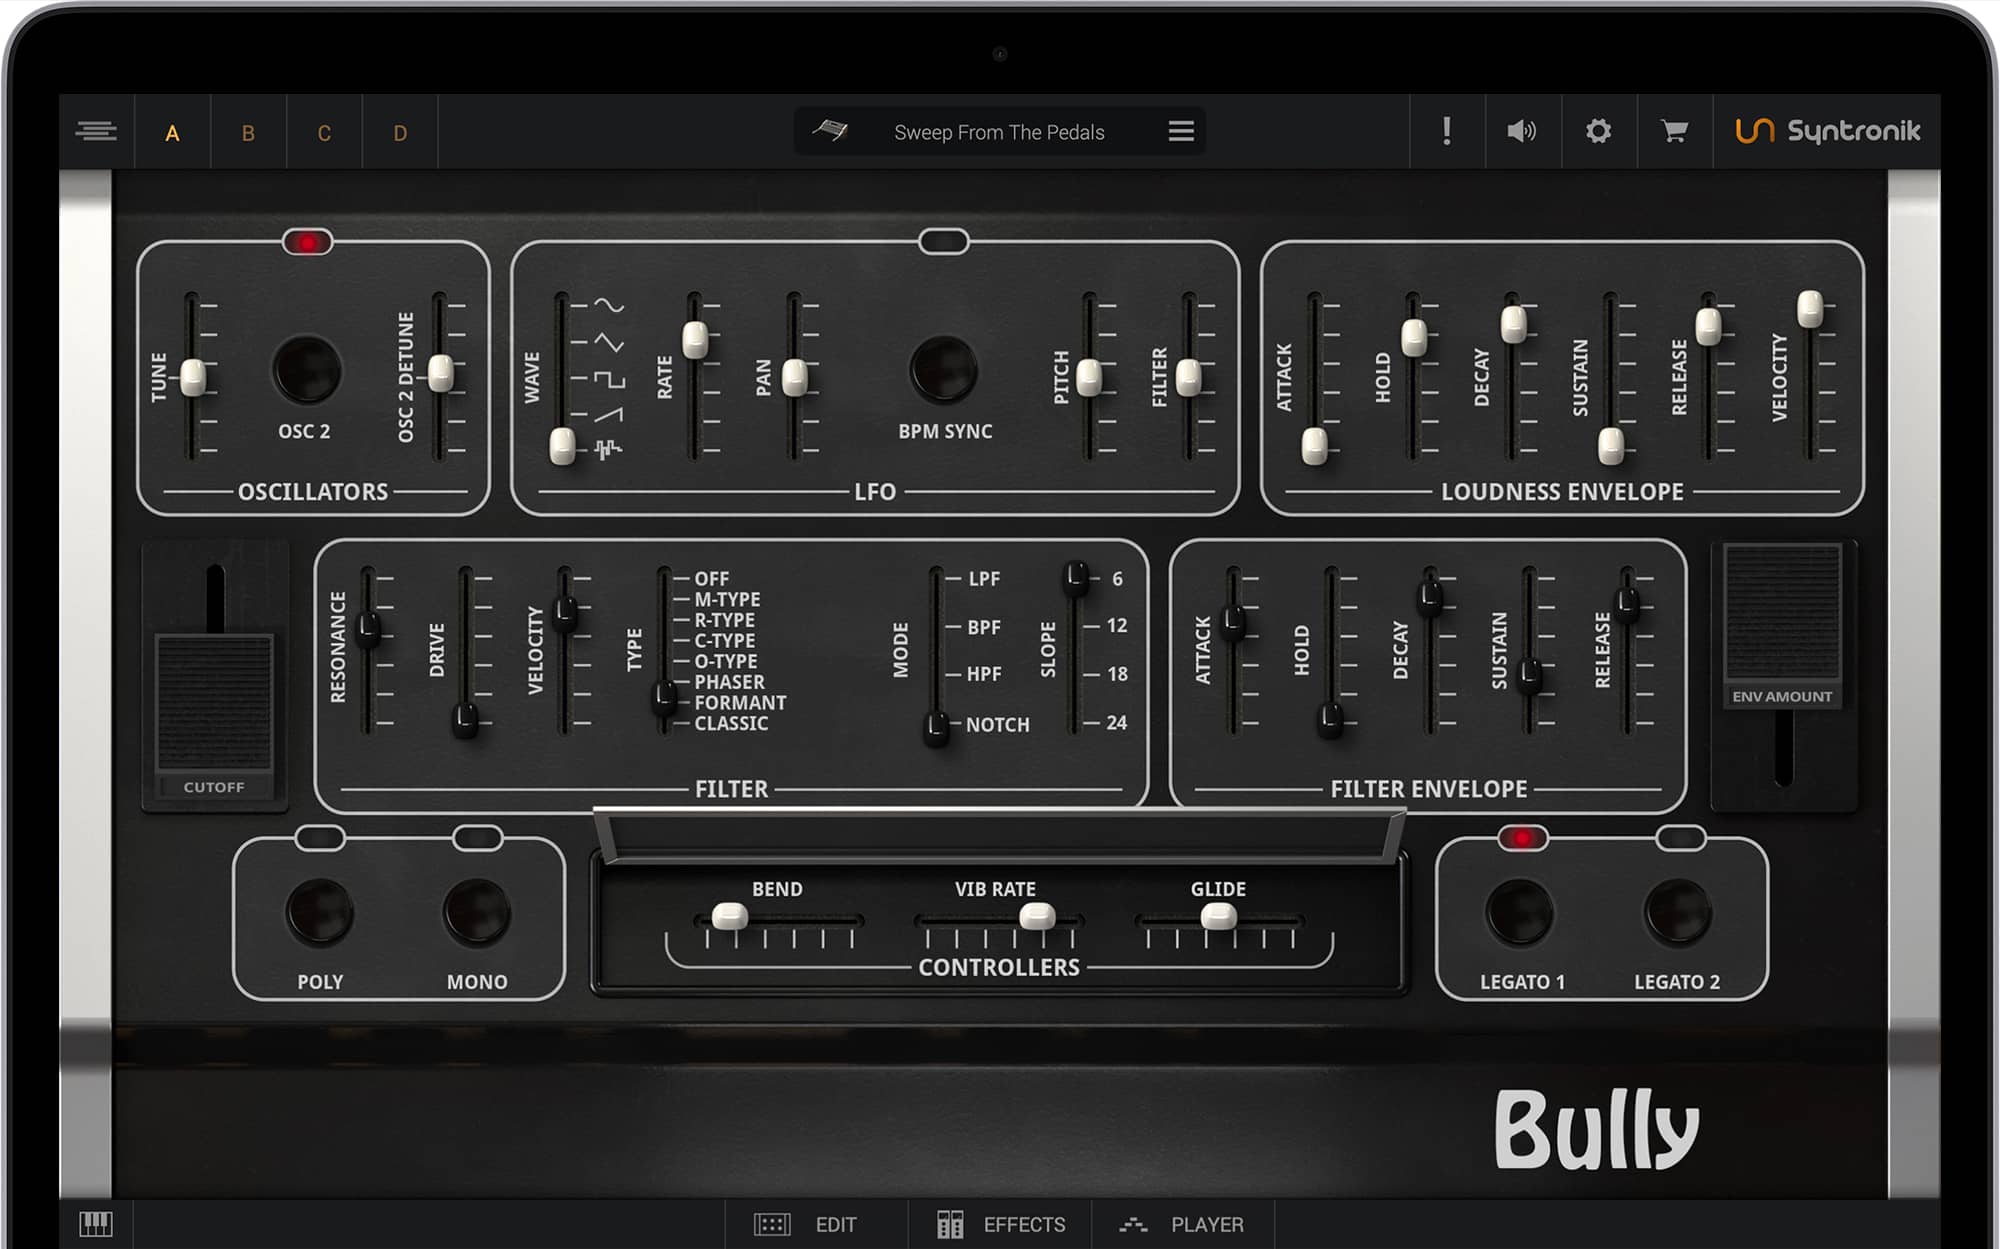Click the Syntronik logo
Viewport: 2000px width, 1249px height.
(x=1828, y=131)
